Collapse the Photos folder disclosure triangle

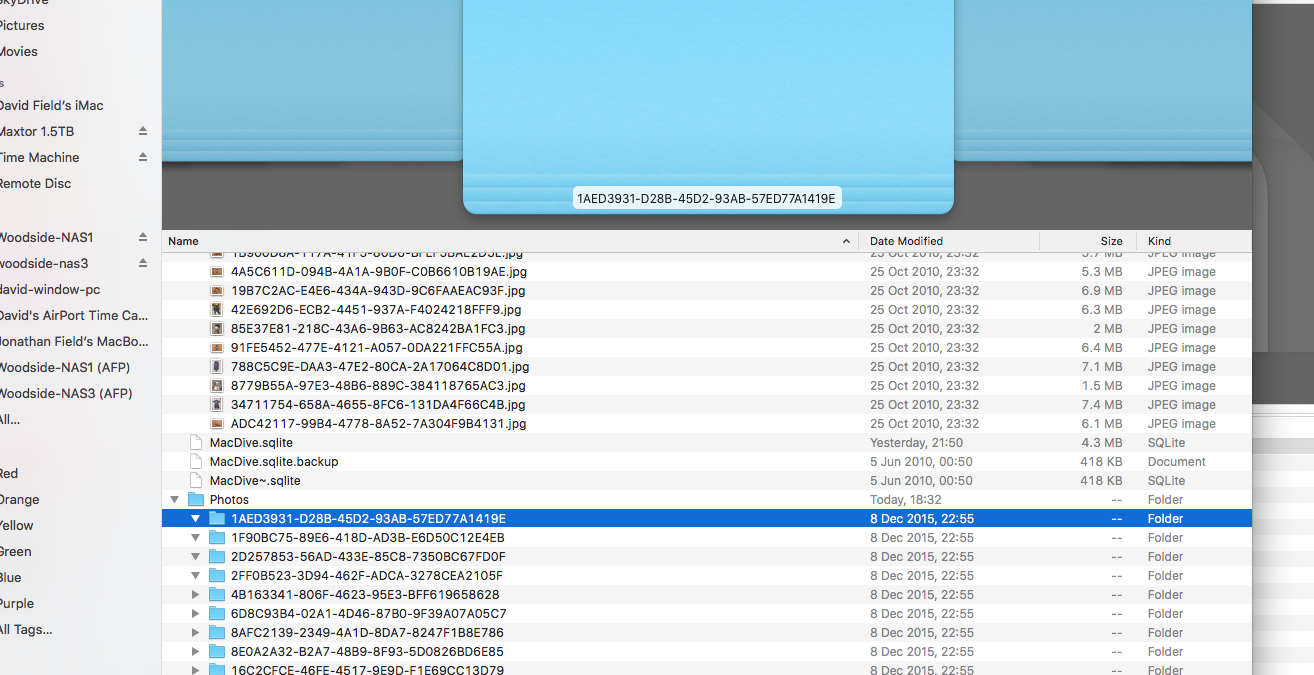coord(175,500)
